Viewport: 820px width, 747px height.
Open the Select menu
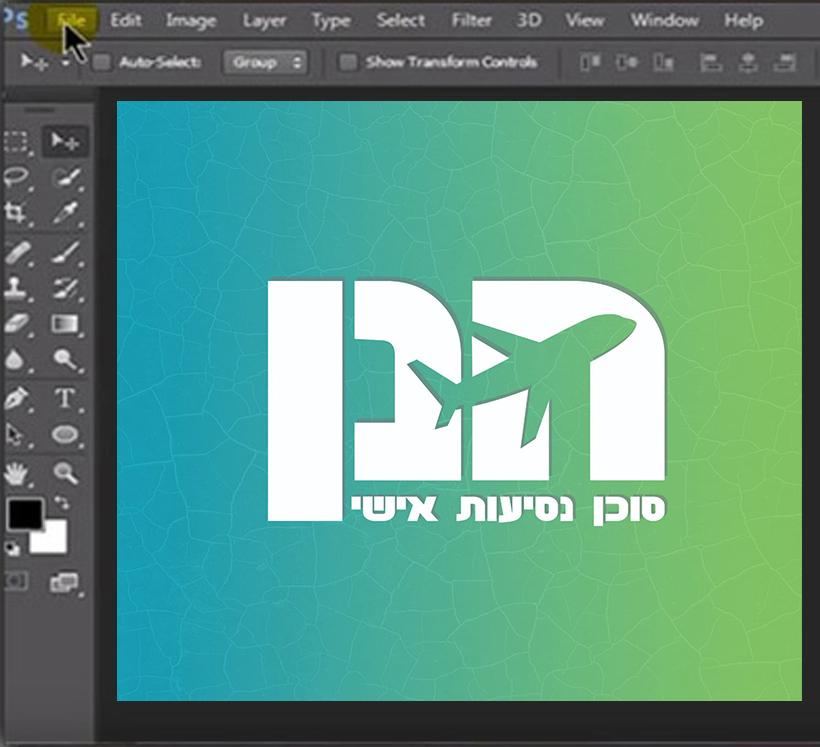click(401, 20)
